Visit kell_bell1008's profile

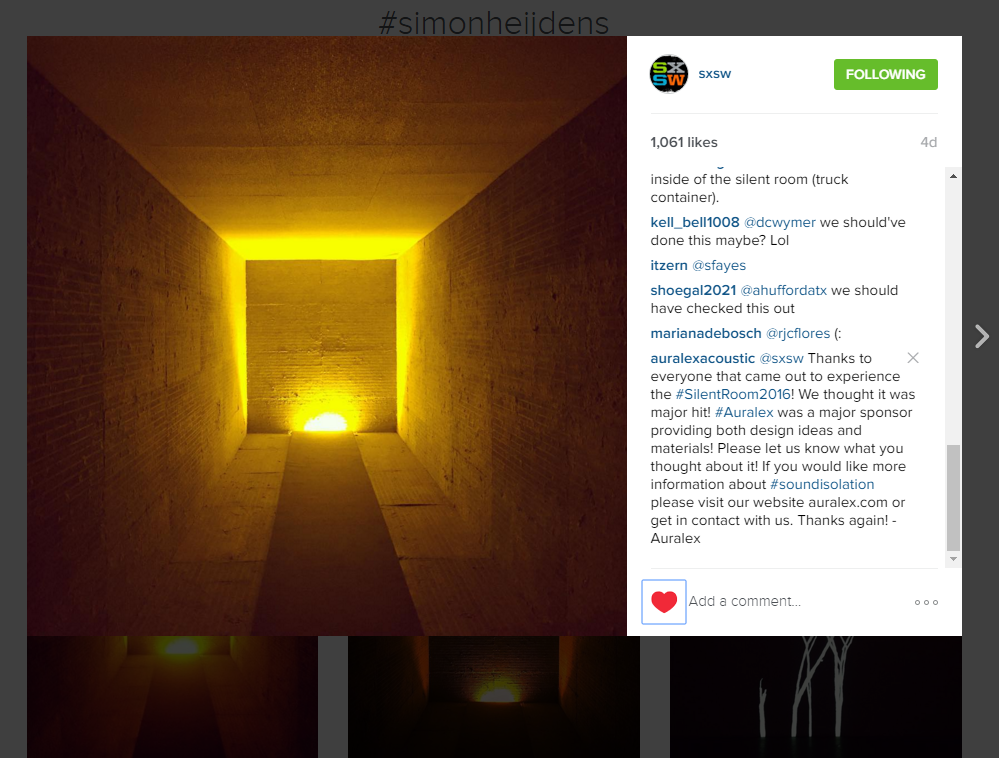click(694, 222)
